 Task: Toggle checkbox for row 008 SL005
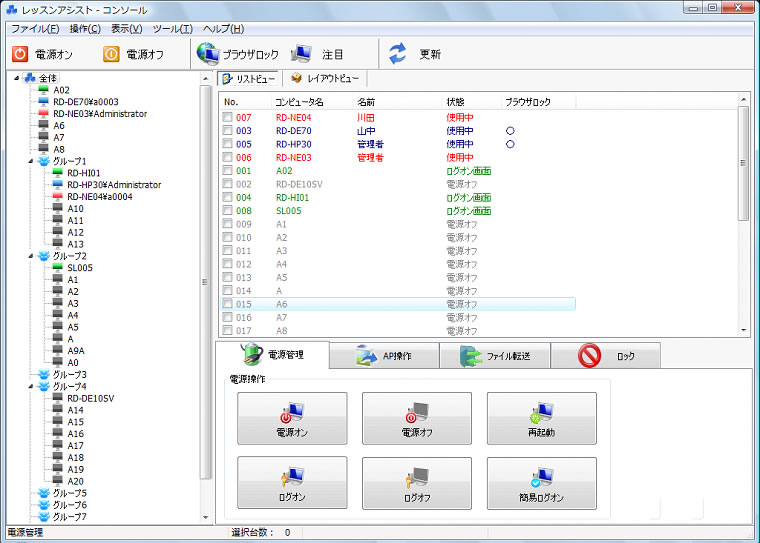pos(228,211)
